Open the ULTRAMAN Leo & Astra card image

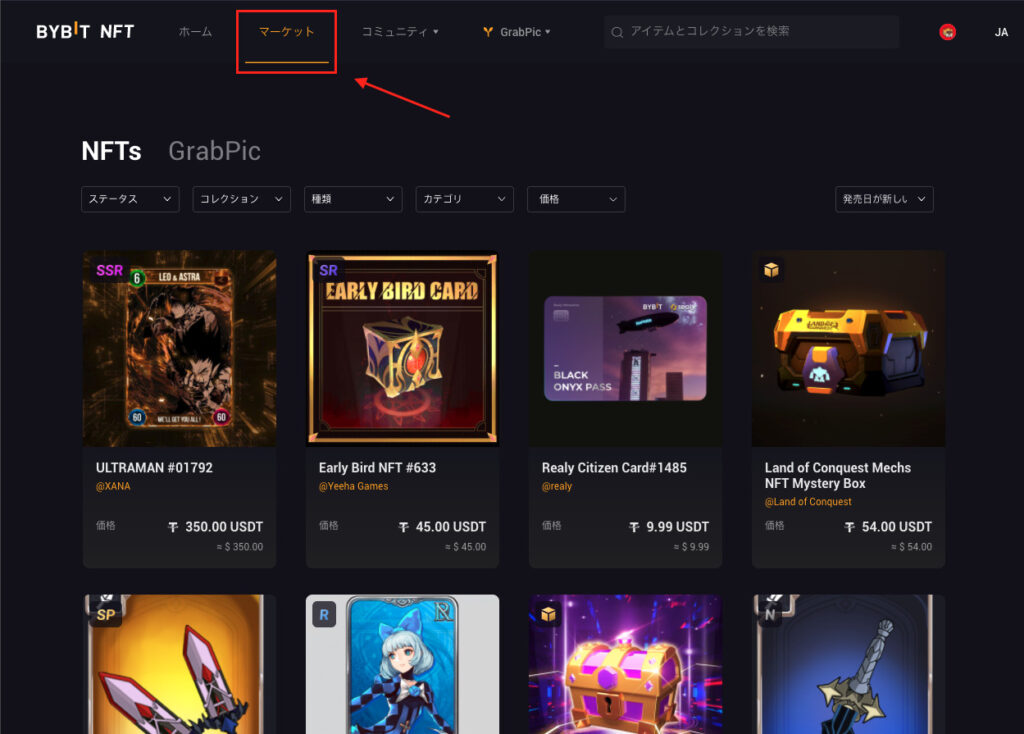180,349
